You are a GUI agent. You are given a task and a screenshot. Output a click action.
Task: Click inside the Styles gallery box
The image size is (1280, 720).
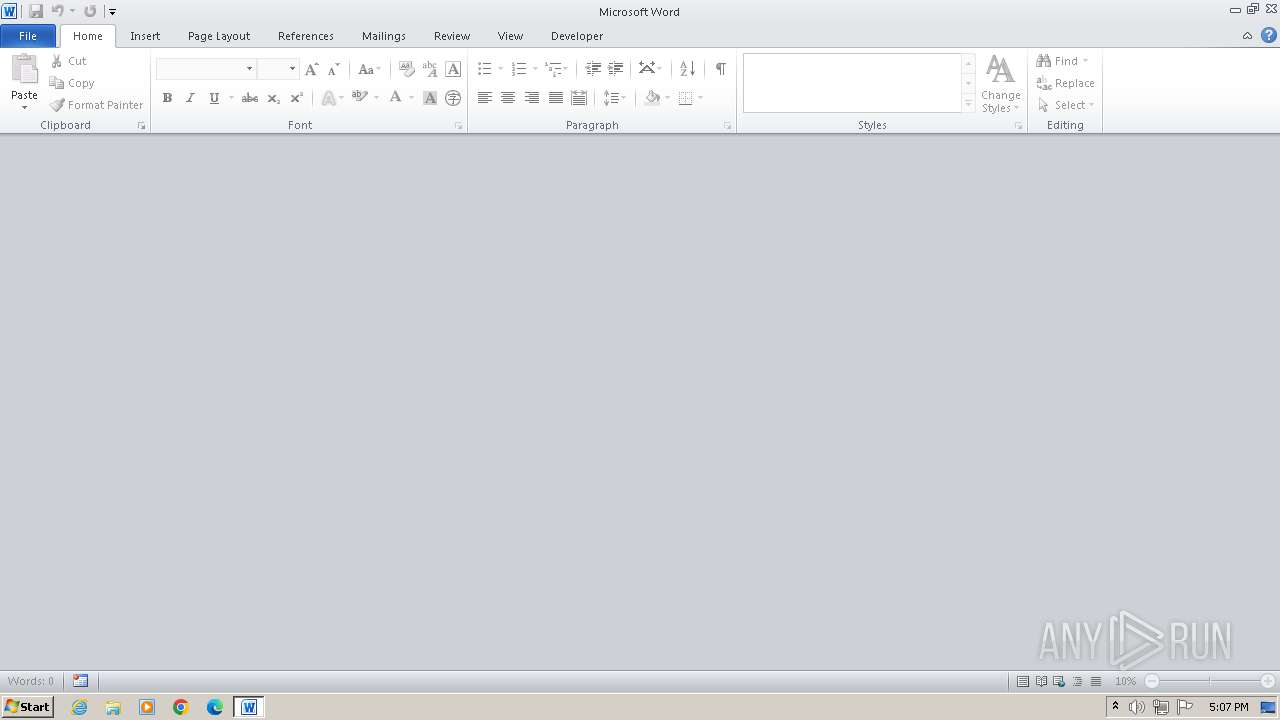pos(852,83)
